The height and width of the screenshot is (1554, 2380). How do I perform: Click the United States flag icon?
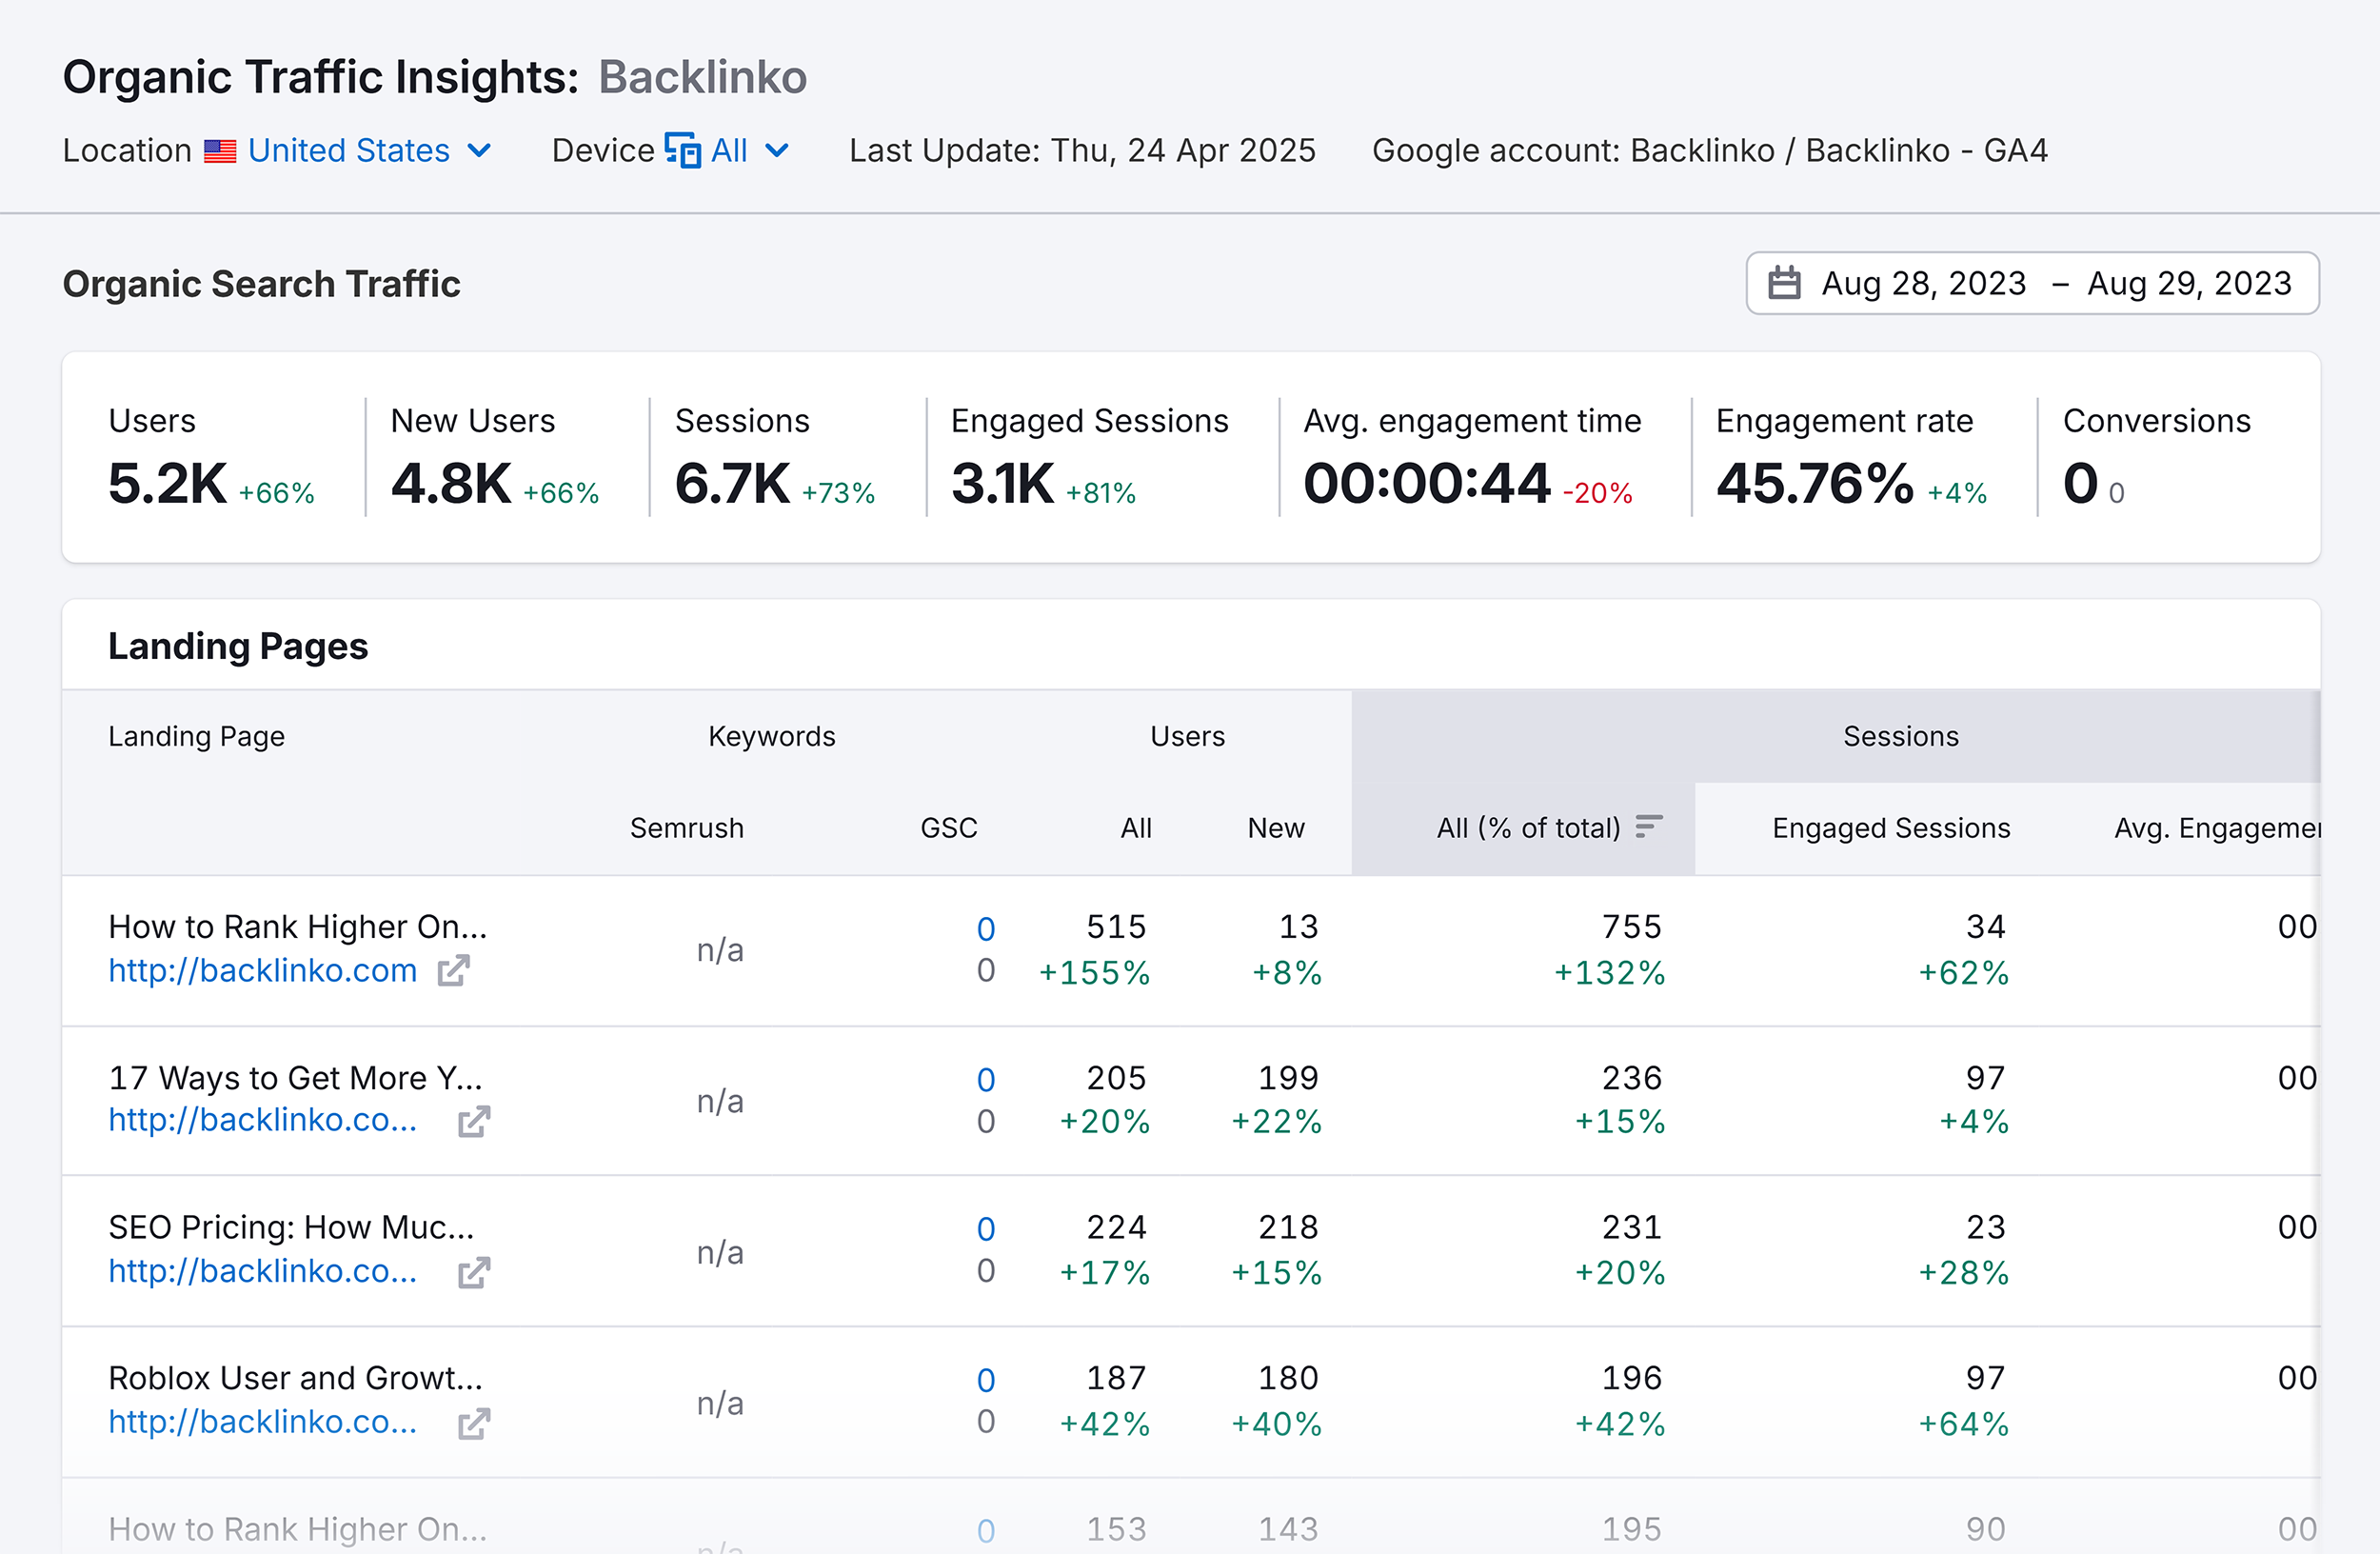pos(220,151)
